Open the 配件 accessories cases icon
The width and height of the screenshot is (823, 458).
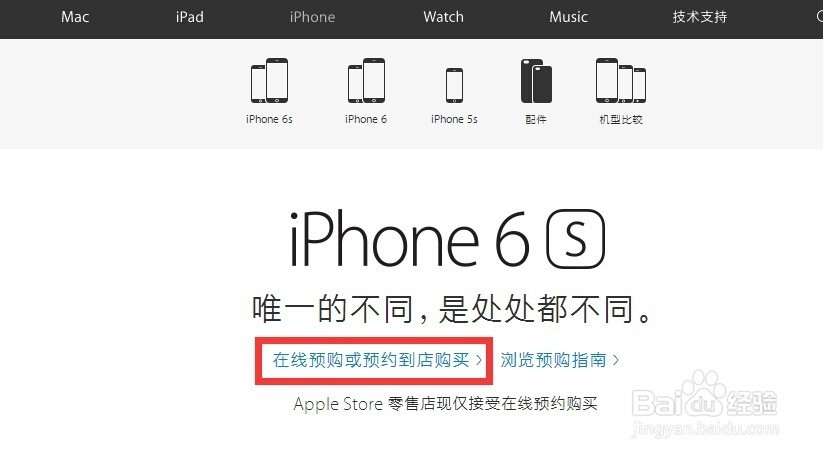point(536,81)
